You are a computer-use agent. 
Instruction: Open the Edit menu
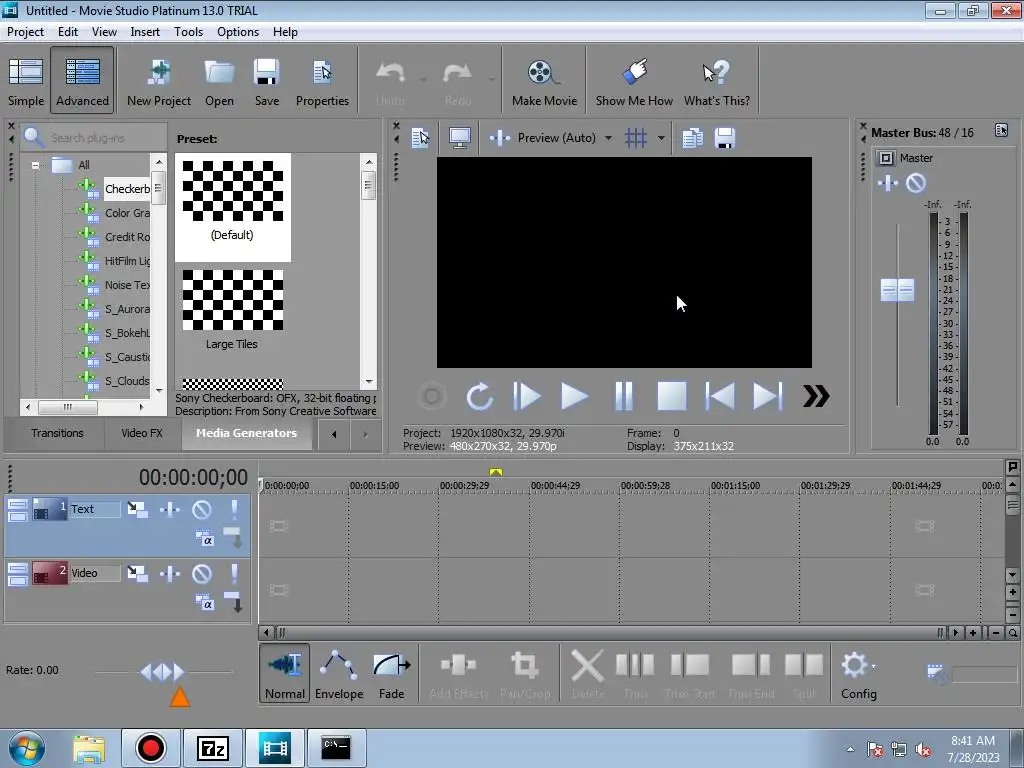(x=68, y=31)
